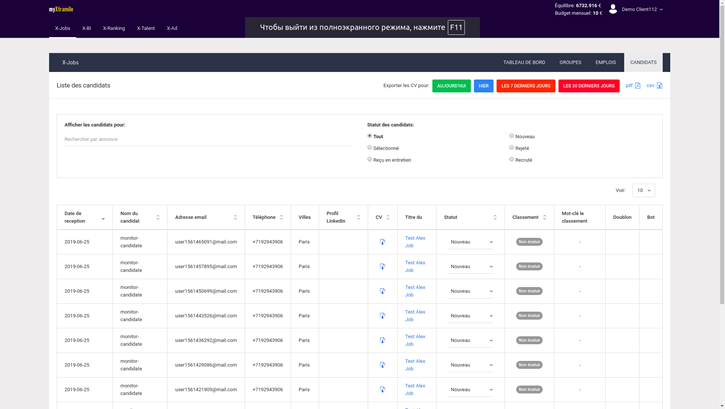Select the Nouveau status radio button

pos(511,136)
